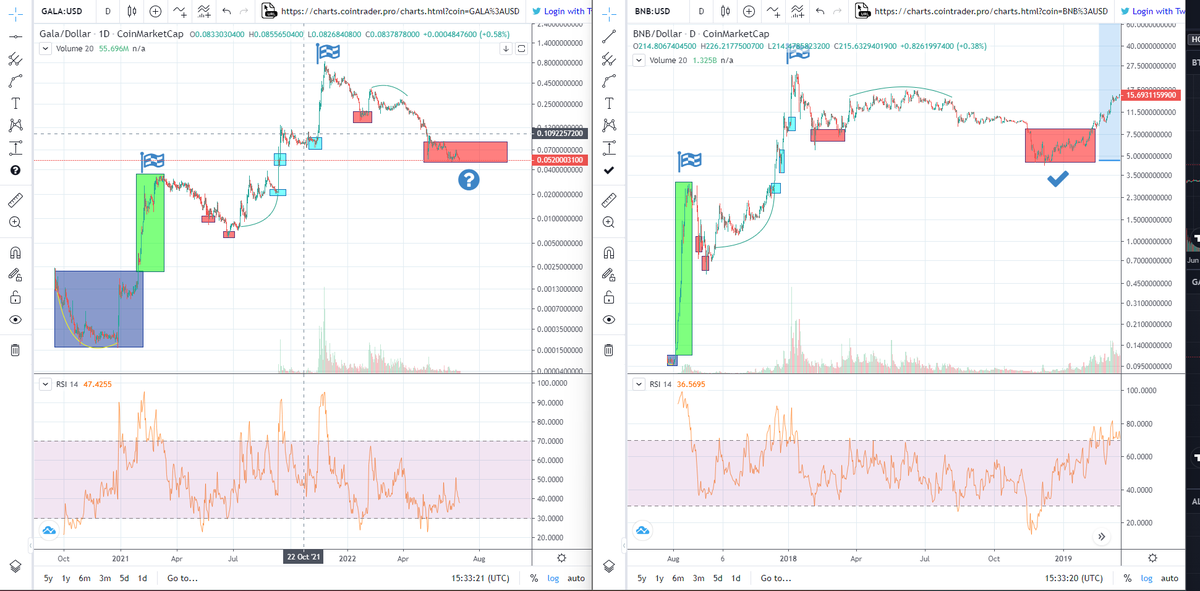The height and width of the screenshot is (591, 1200).
Task: Click 22 Oct '21 date marker in GALA chart
Action: tap(303, 557)
